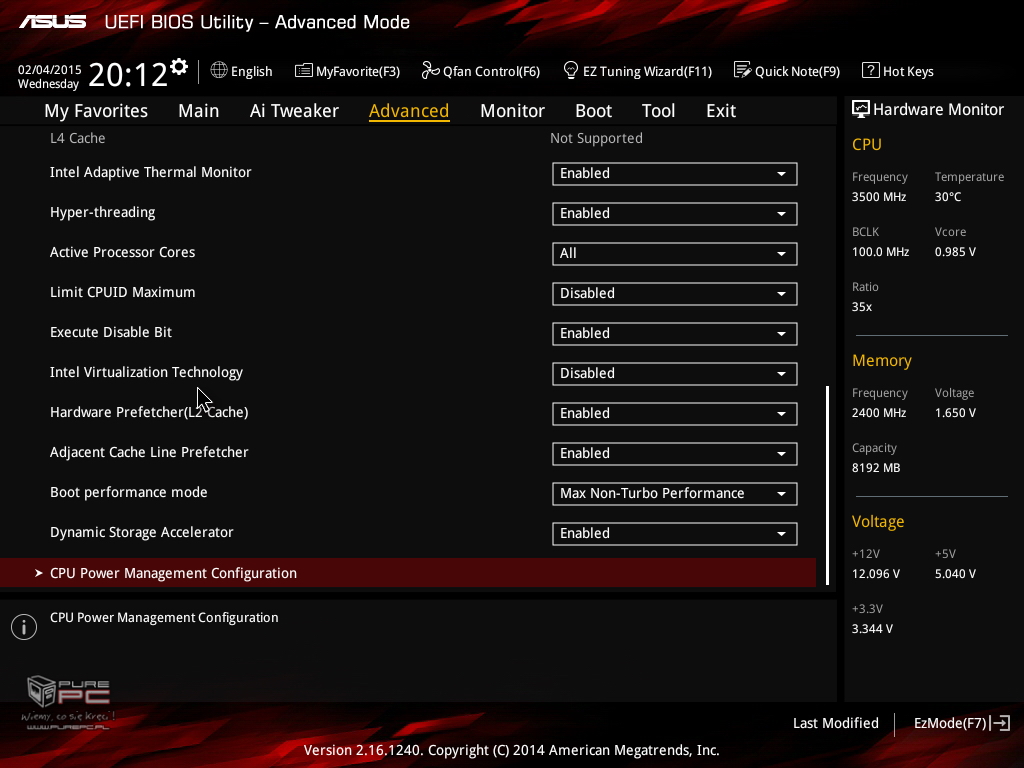Click the vertical scrollbar of settings list
This screenshot has width=1024, height=768.
(827, 485)
